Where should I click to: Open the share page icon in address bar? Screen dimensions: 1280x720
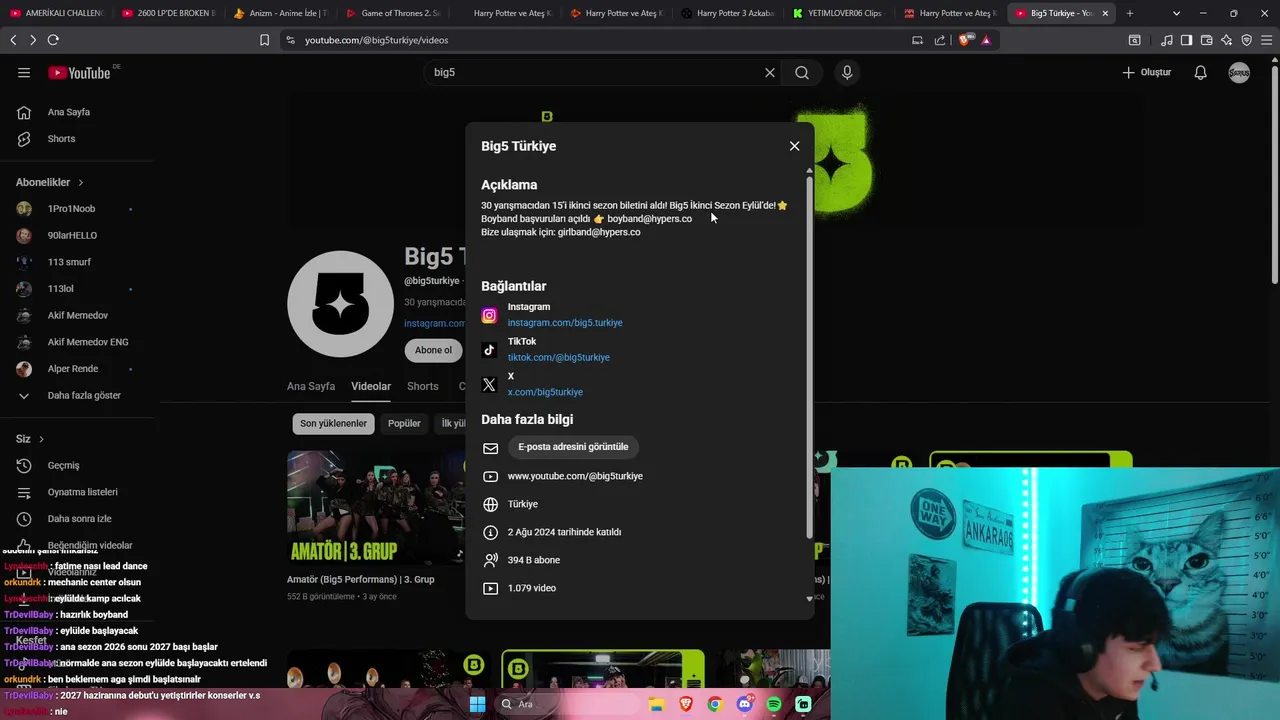point(940,40)
